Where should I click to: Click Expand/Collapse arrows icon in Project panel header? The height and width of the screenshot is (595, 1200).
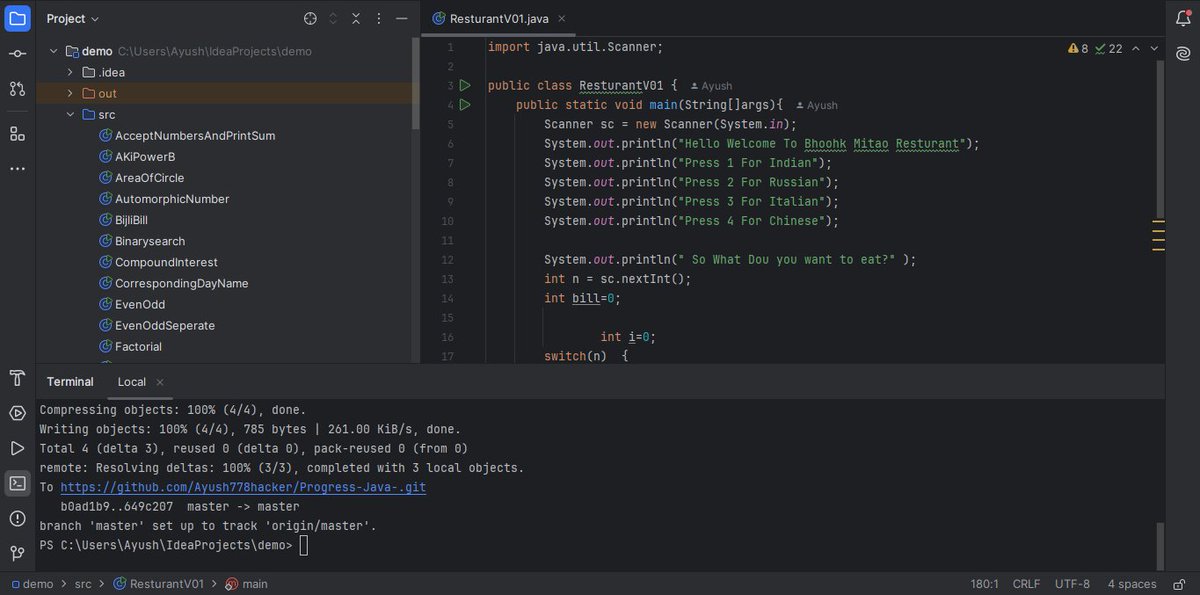click(334, 18)
